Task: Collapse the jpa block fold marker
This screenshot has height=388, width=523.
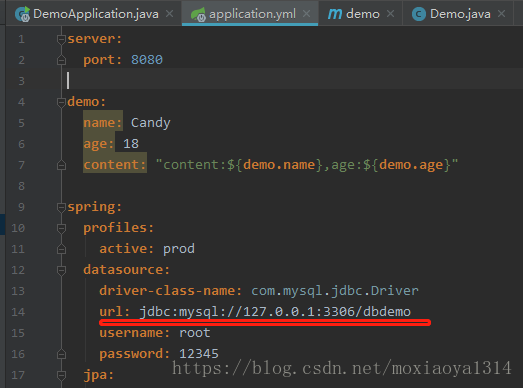Action: pos(61,375)
